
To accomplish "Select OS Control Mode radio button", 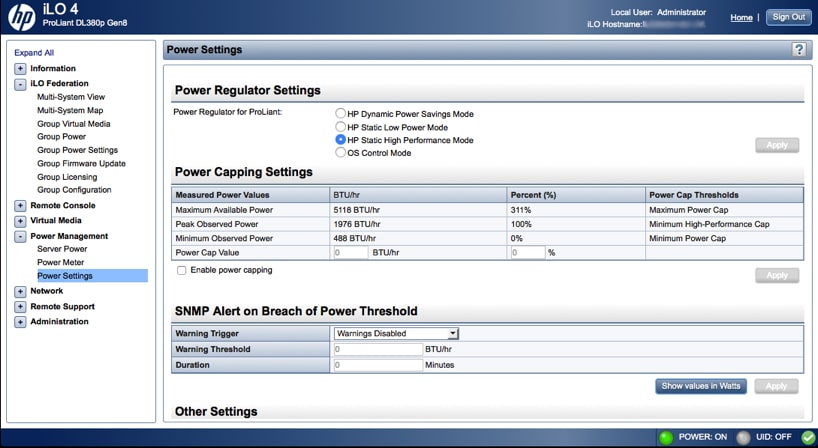I will (x=340, y=152).
